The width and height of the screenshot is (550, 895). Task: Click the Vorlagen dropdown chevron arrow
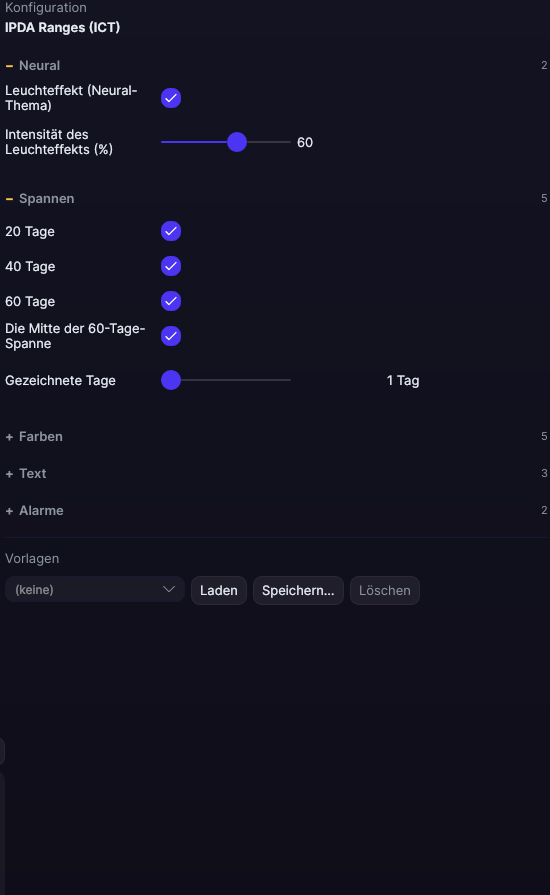[169, 589]
